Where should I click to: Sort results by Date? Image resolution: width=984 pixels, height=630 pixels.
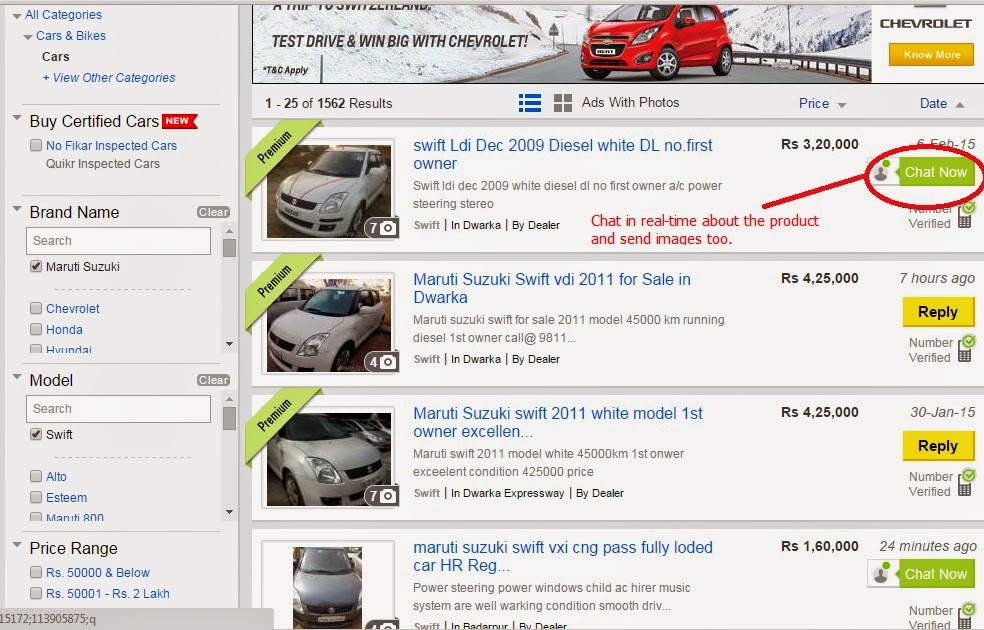941,104
